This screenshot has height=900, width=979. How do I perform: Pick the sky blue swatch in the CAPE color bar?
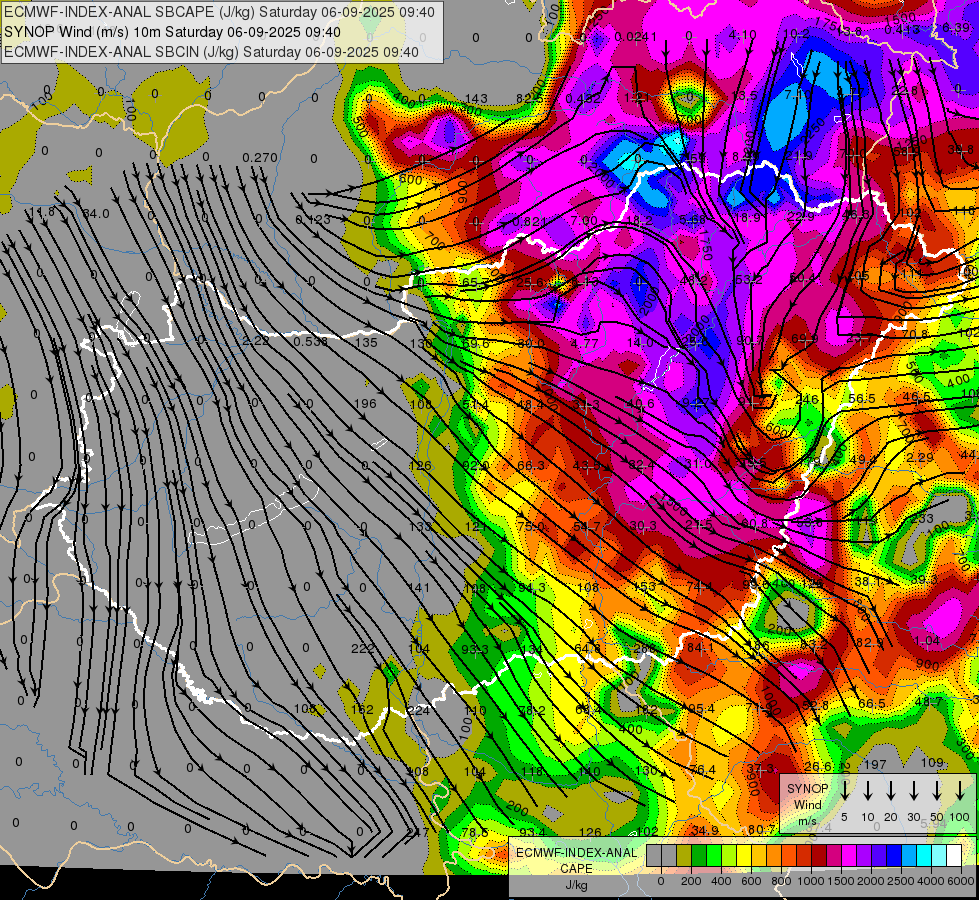[x=908, y=856]
